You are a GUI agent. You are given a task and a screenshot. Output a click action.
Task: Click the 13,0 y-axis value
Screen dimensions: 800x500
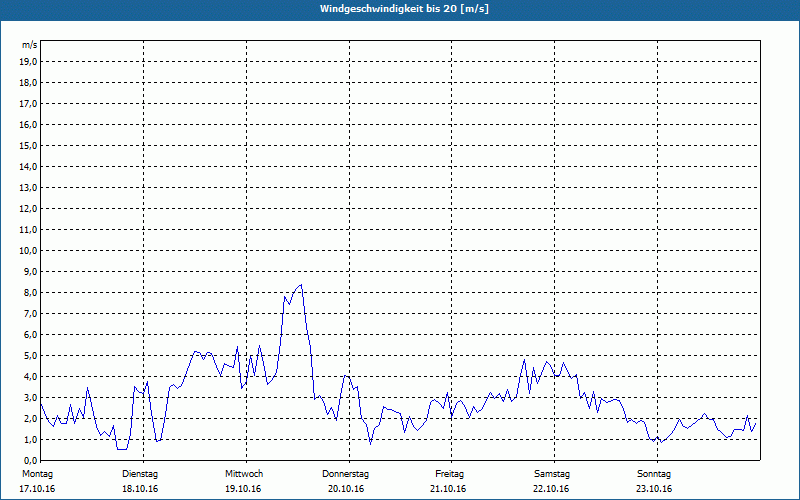(28, 188)
